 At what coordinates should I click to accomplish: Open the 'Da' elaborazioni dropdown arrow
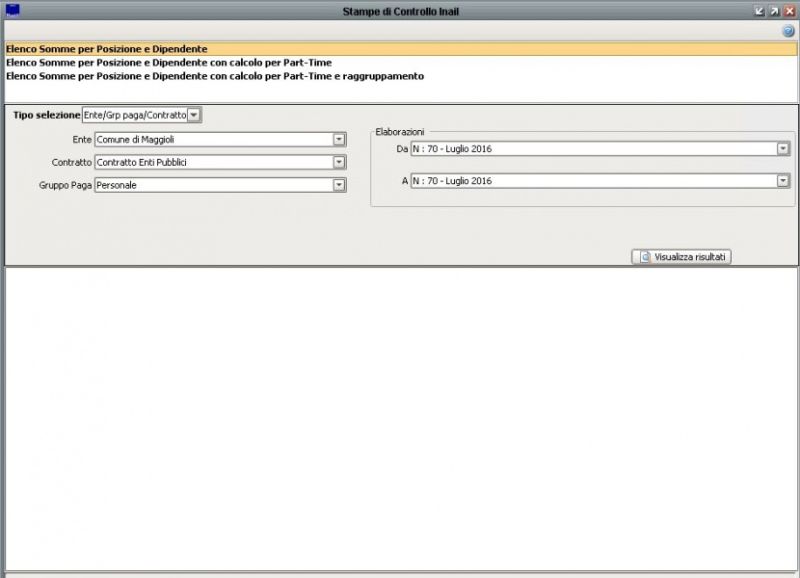[783, 149]
